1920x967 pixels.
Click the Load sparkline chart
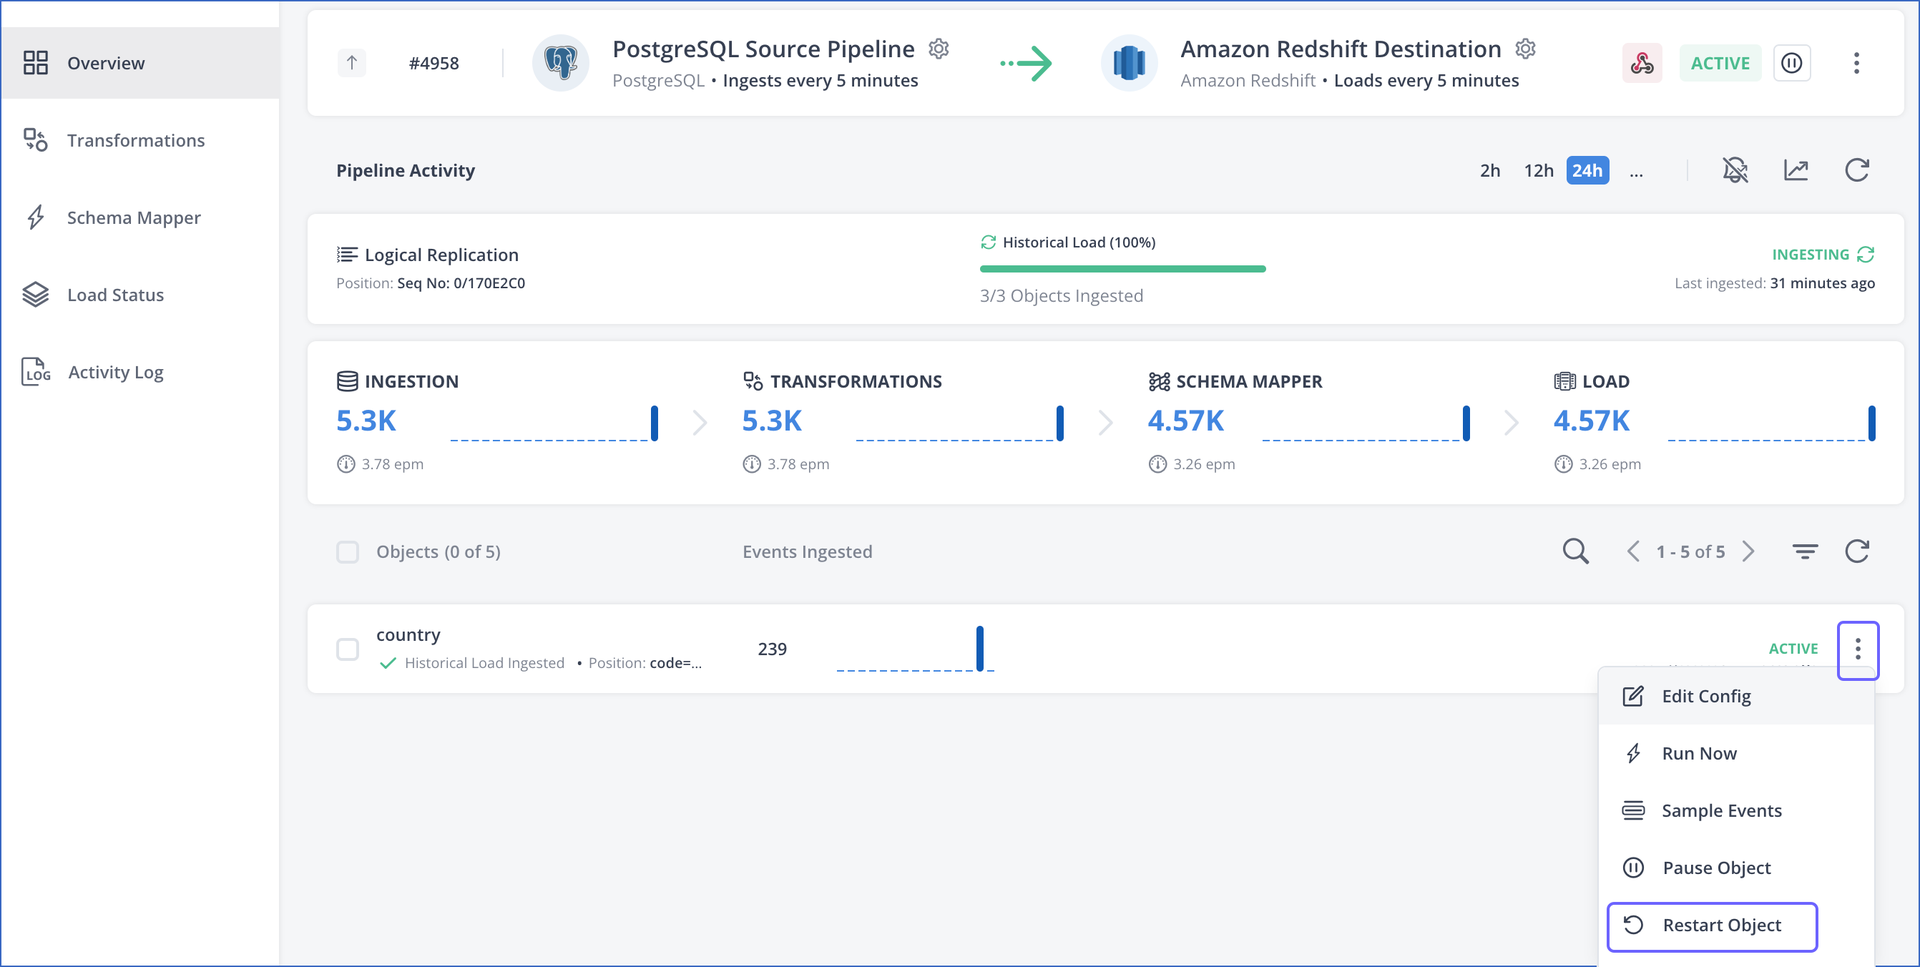point(1771,423)
